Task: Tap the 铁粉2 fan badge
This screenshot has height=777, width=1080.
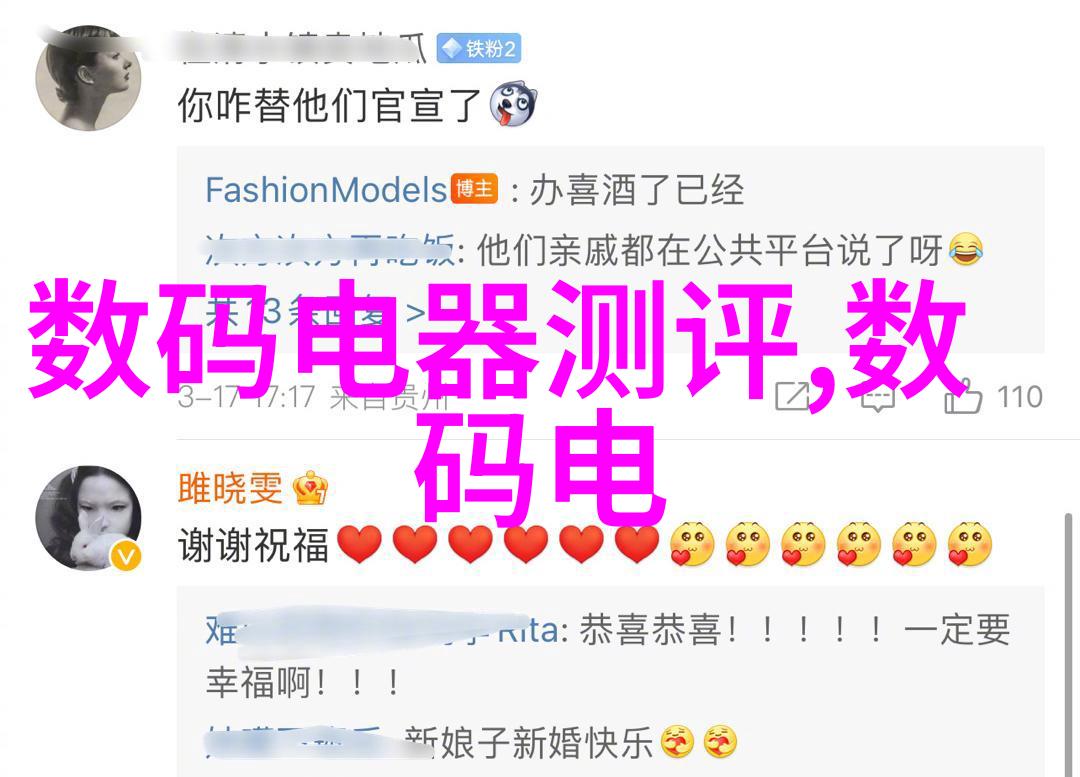Action: tap(479, 48)
